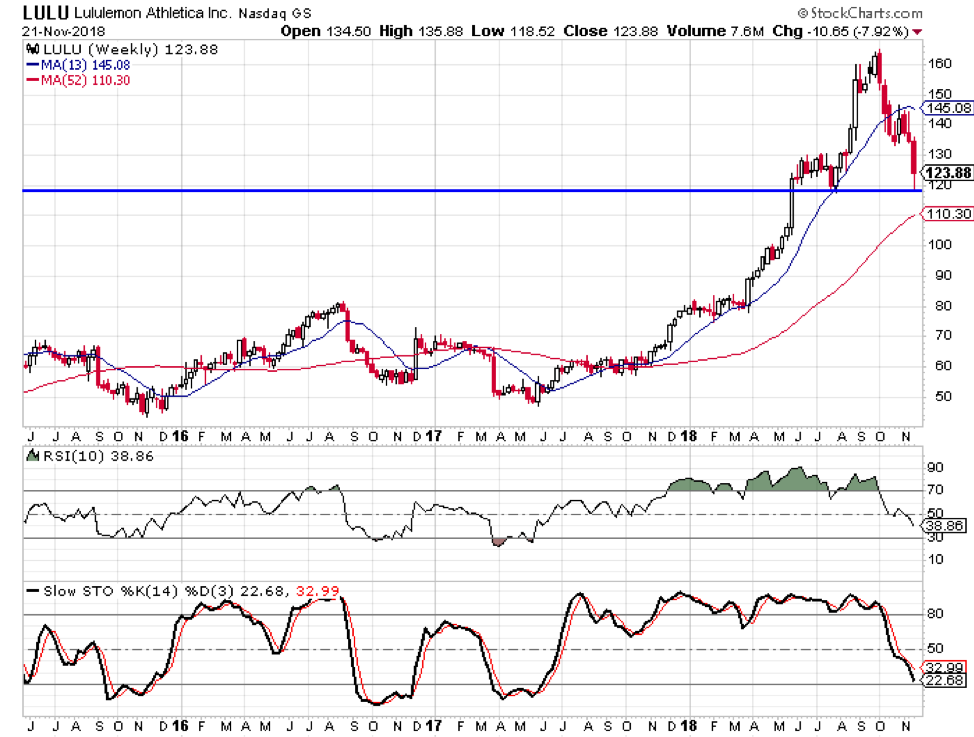974x737 pixels.
Task: Click the red 32.99 value in stochastic title
Action: click(318, 591)
